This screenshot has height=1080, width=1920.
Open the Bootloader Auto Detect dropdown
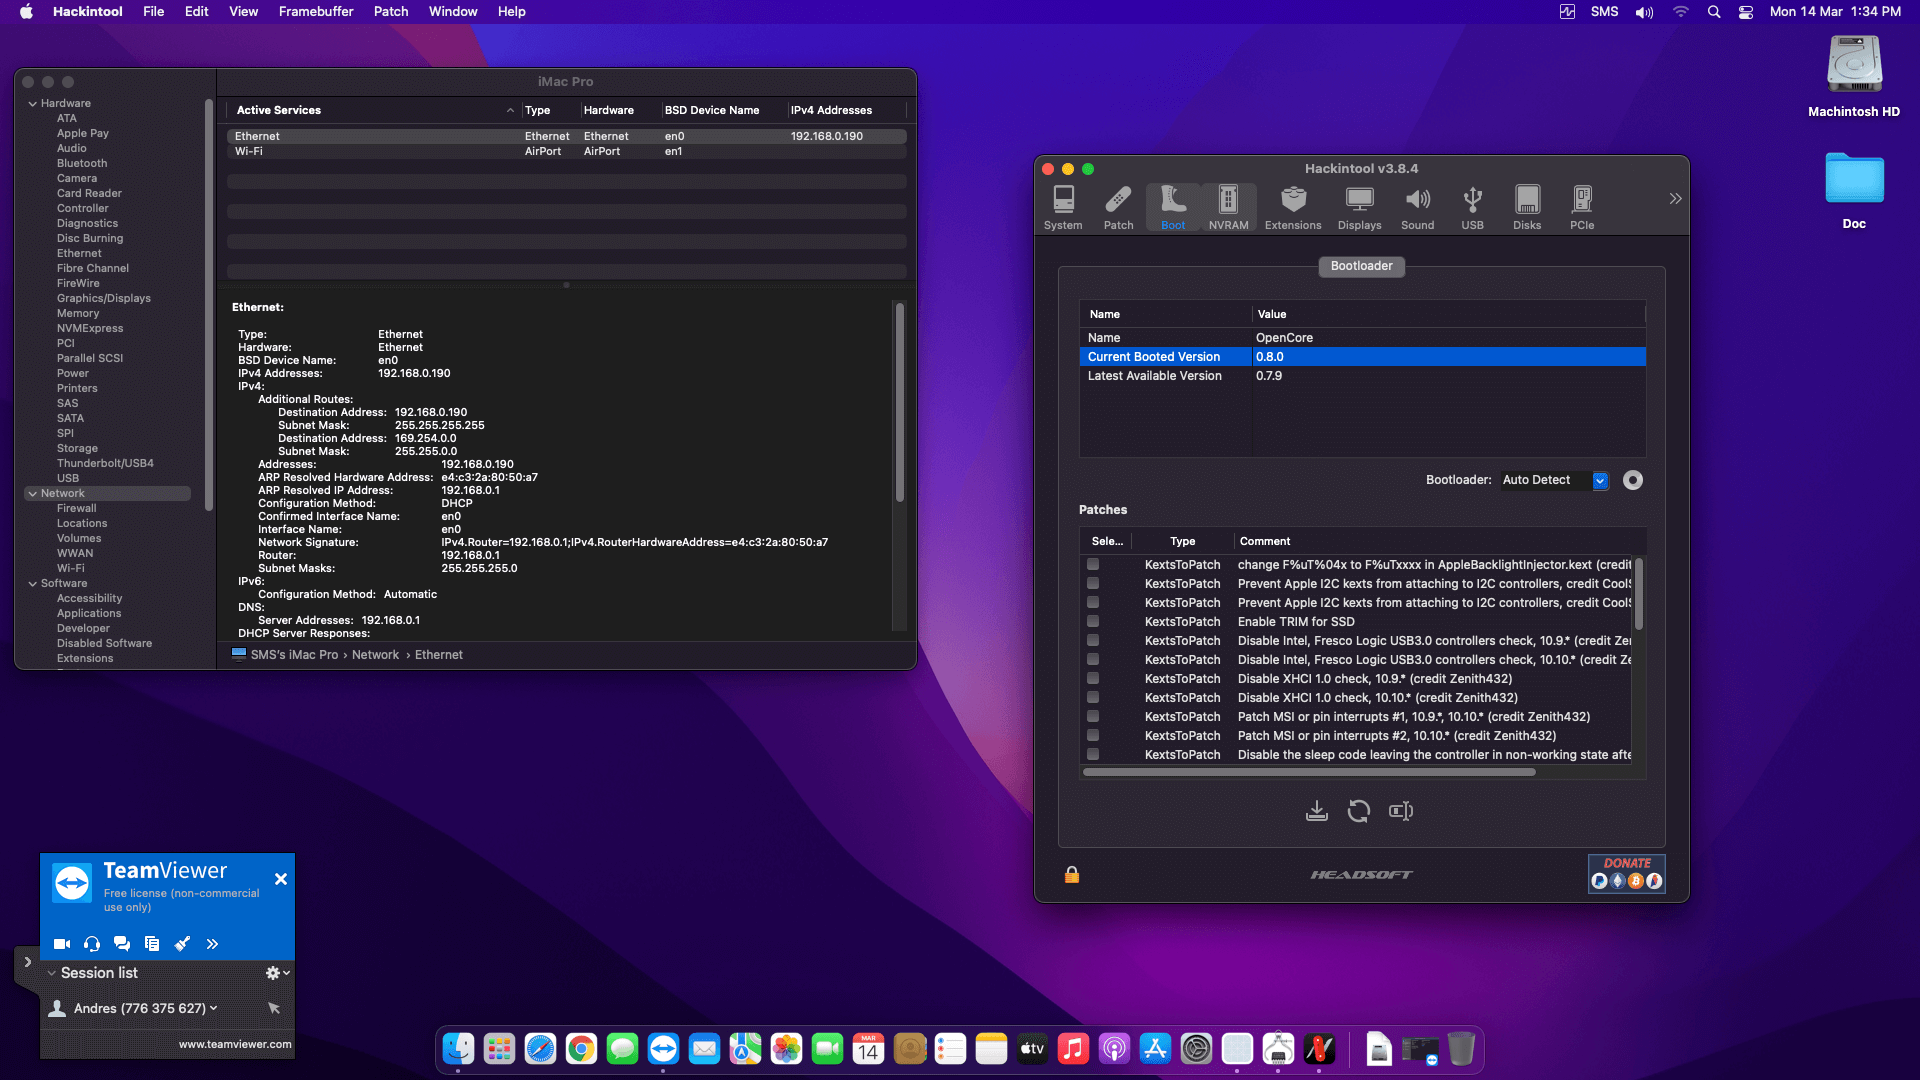click(1554, 480)
